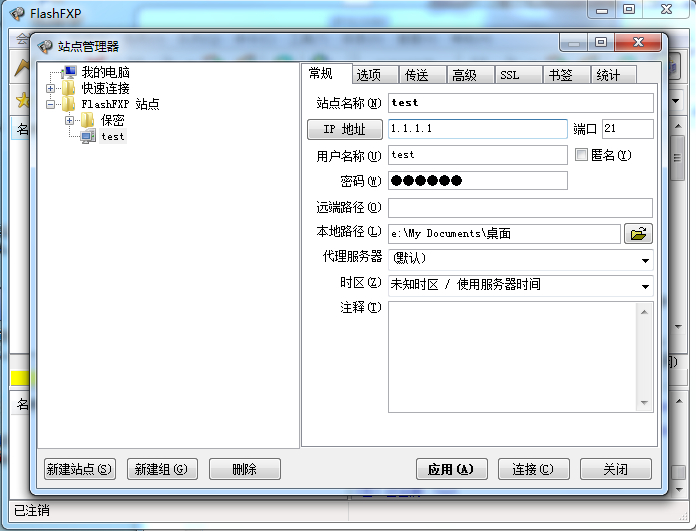Select the 我的电脑 computer icon in tree
Viewport: 696px width, 531px height.
click(69, 73)
